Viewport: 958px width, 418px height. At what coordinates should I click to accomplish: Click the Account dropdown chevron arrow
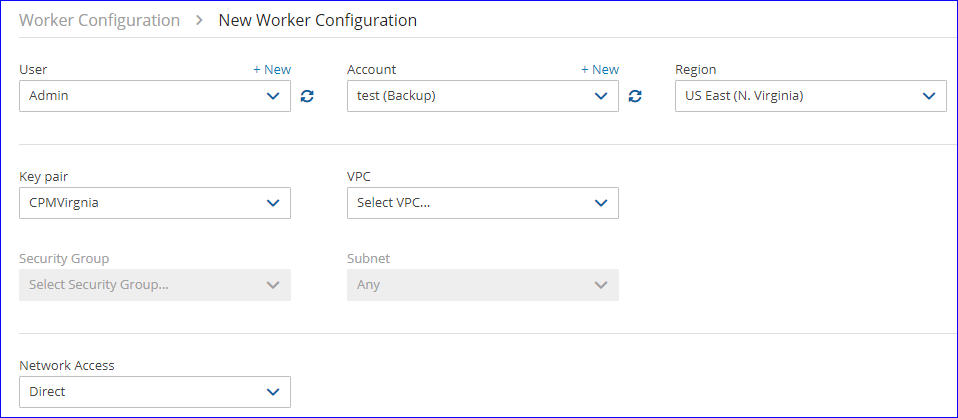pos(601,96)
